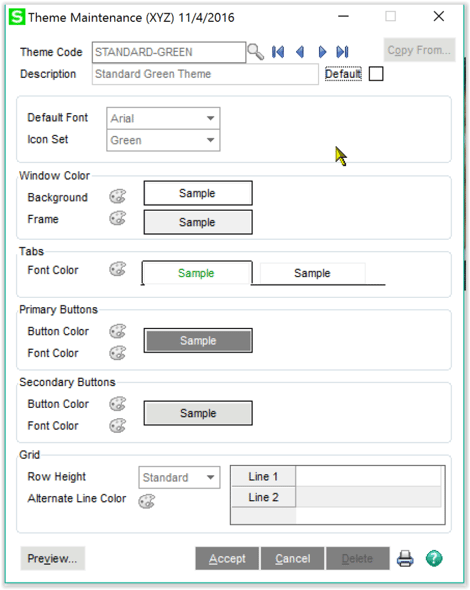Open Theme Code lookup magnifier

(256, 52)
